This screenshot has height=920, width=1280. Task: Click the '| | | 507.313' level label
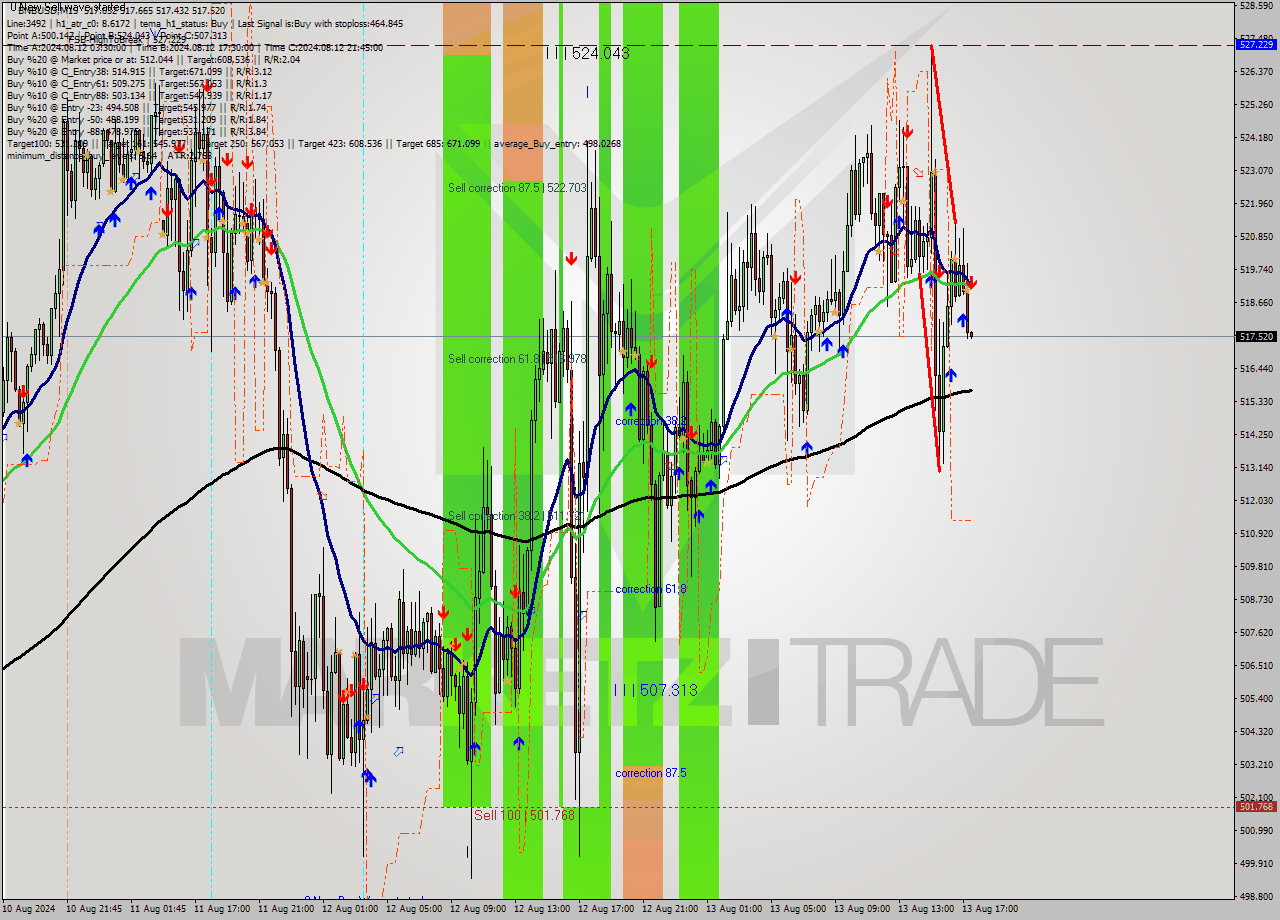coord(656,690)
